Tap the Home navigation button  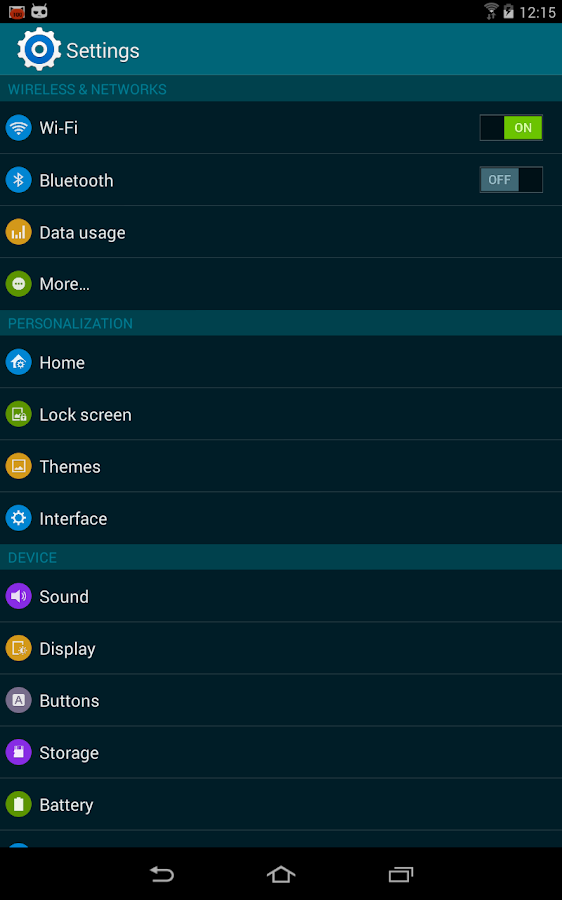click(x=281, y=874)
